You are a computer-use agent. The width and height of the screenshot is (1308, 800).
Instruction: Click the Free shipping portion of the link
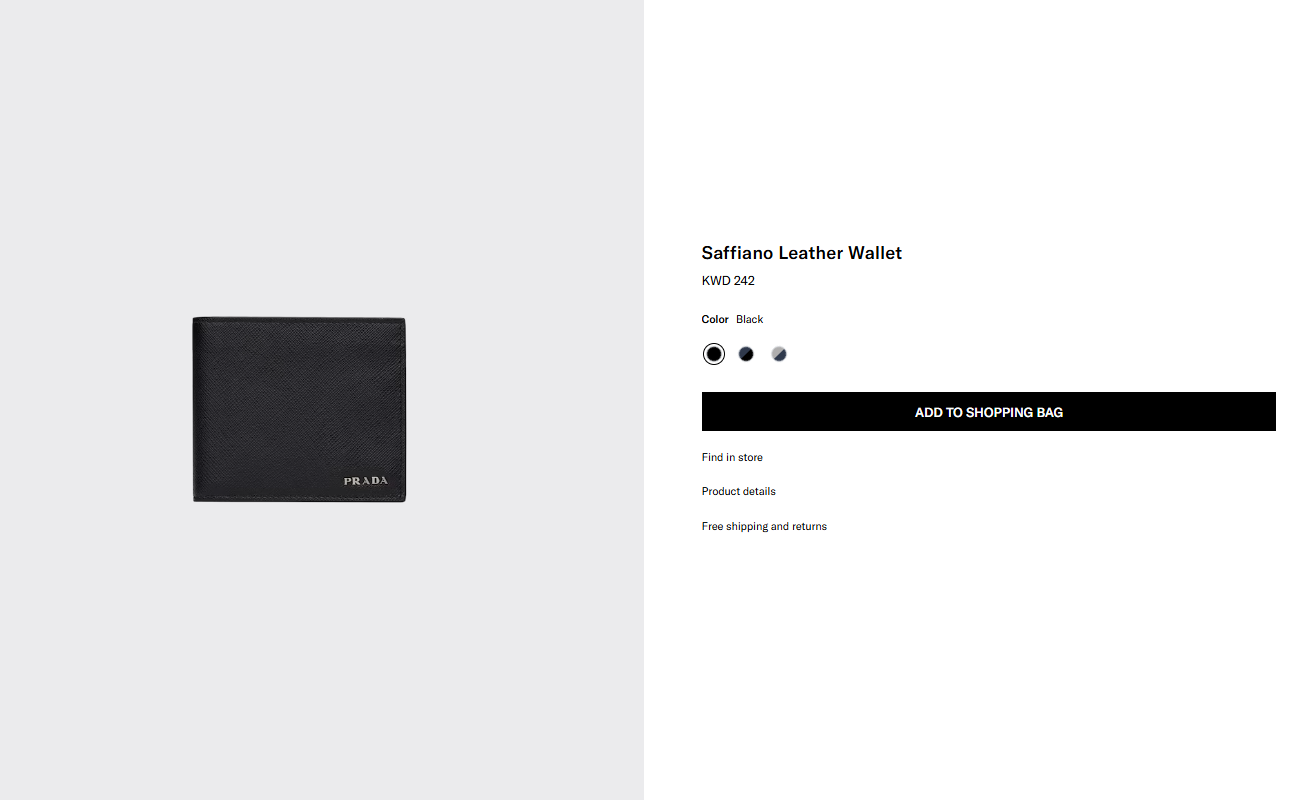tap(735, 526)
